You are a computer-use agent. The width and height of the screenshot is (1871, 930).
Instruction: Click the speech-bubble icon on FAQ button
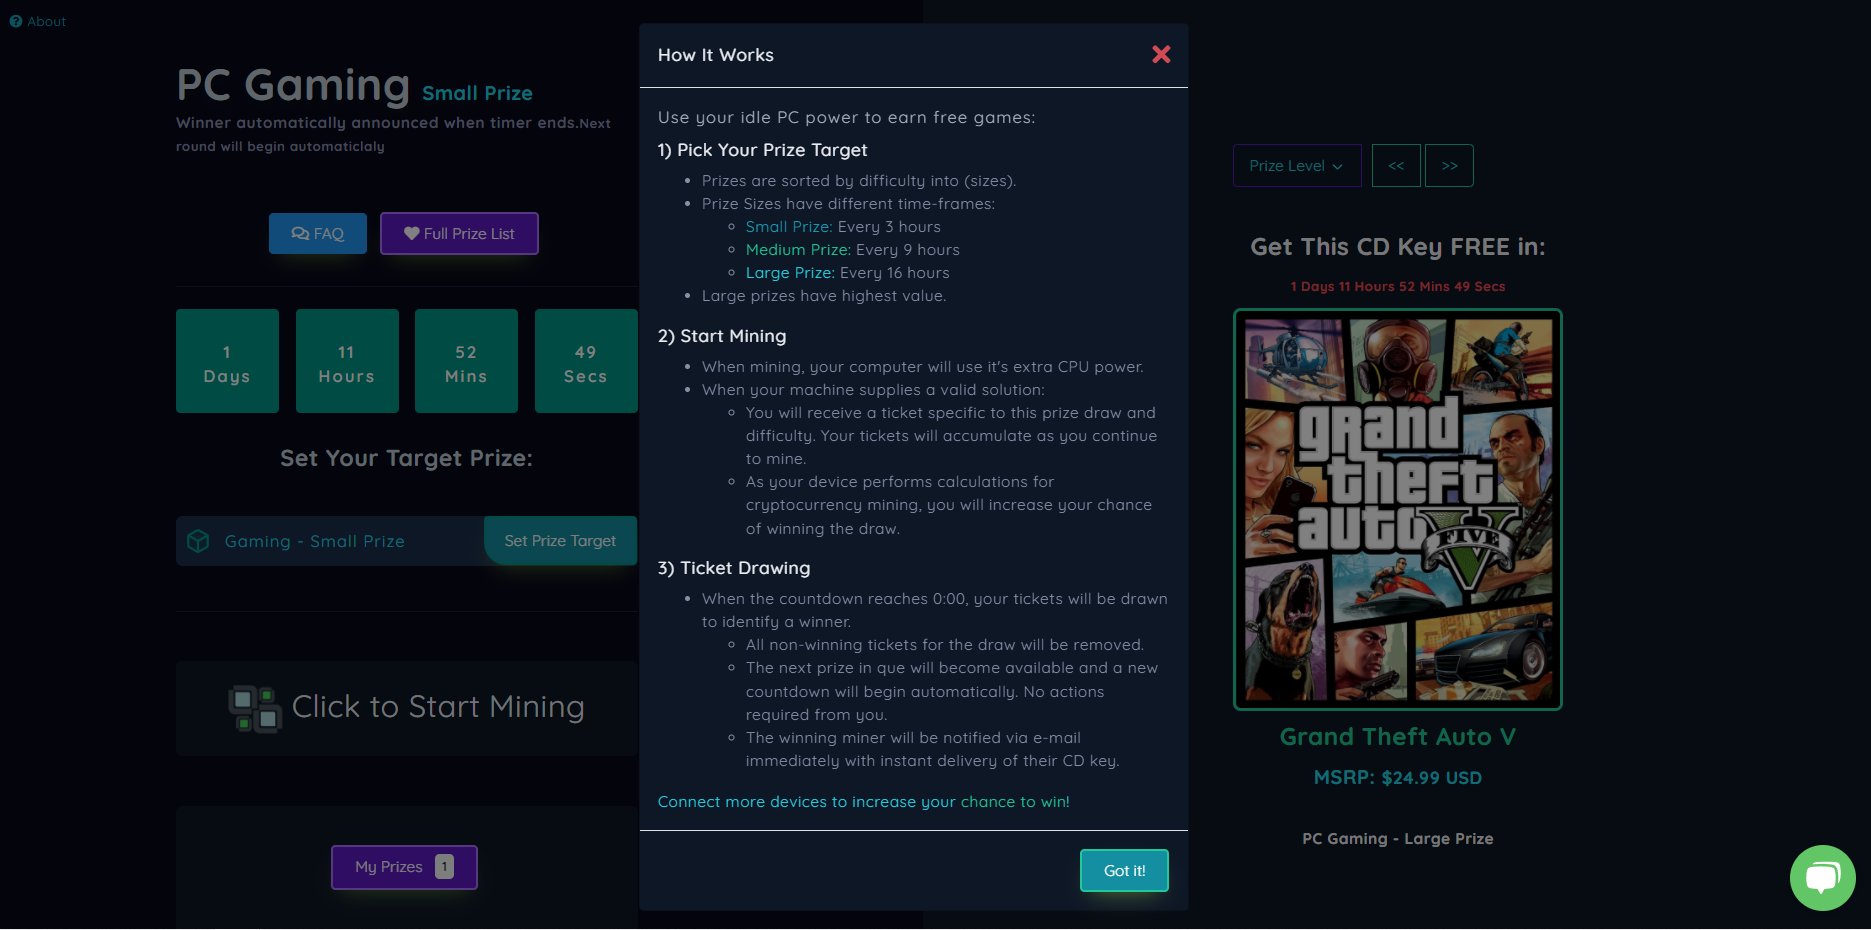[x=301, y=233]
